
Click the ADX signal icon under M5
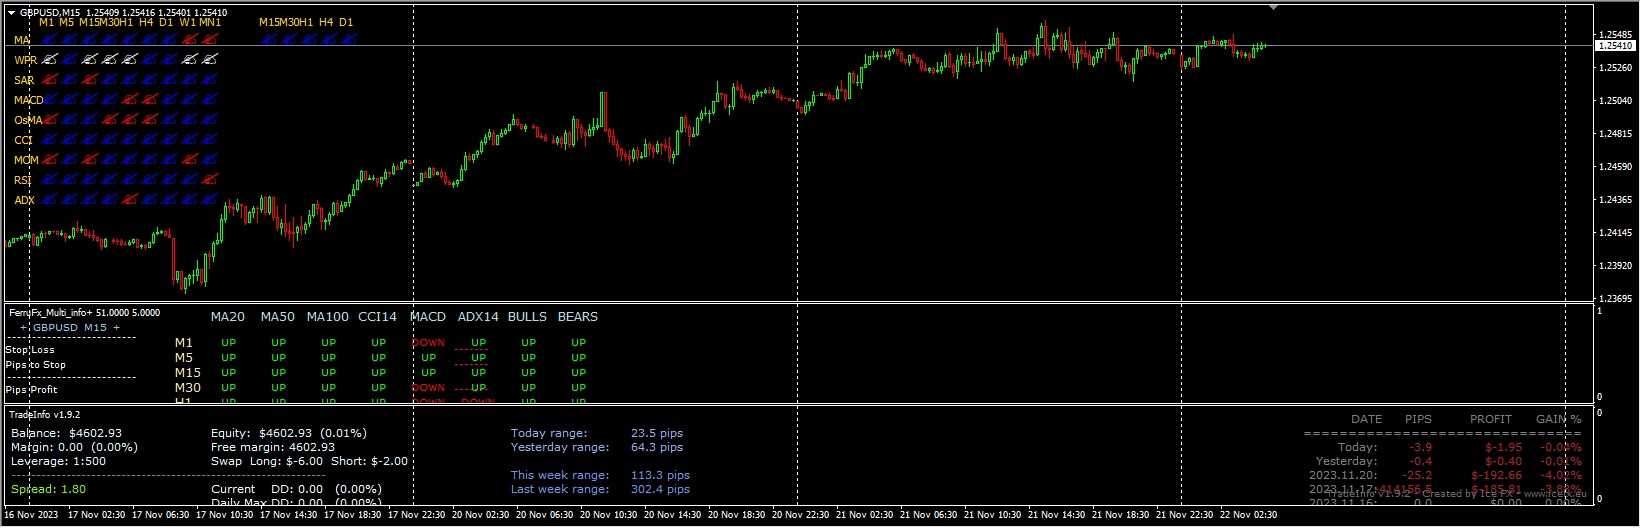tap(69, 198)
